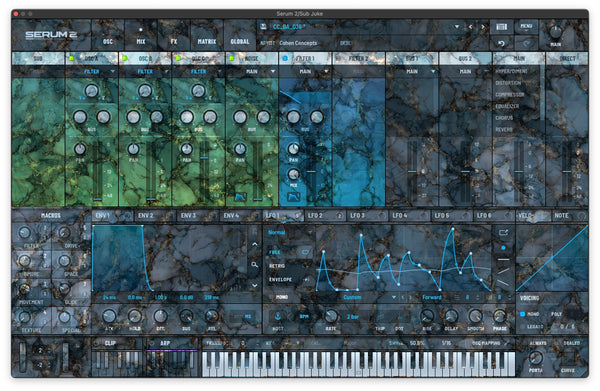Open OSC A FILTER routing dropdown
Image resolution: width=600 pixels, height=391 pixels.
(91, 72)
